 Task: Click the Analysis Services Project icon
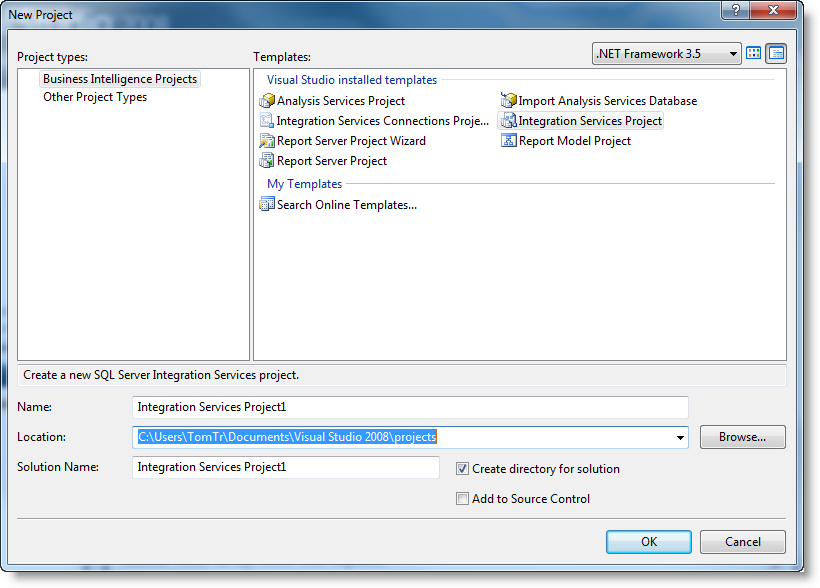pos(267,100)
